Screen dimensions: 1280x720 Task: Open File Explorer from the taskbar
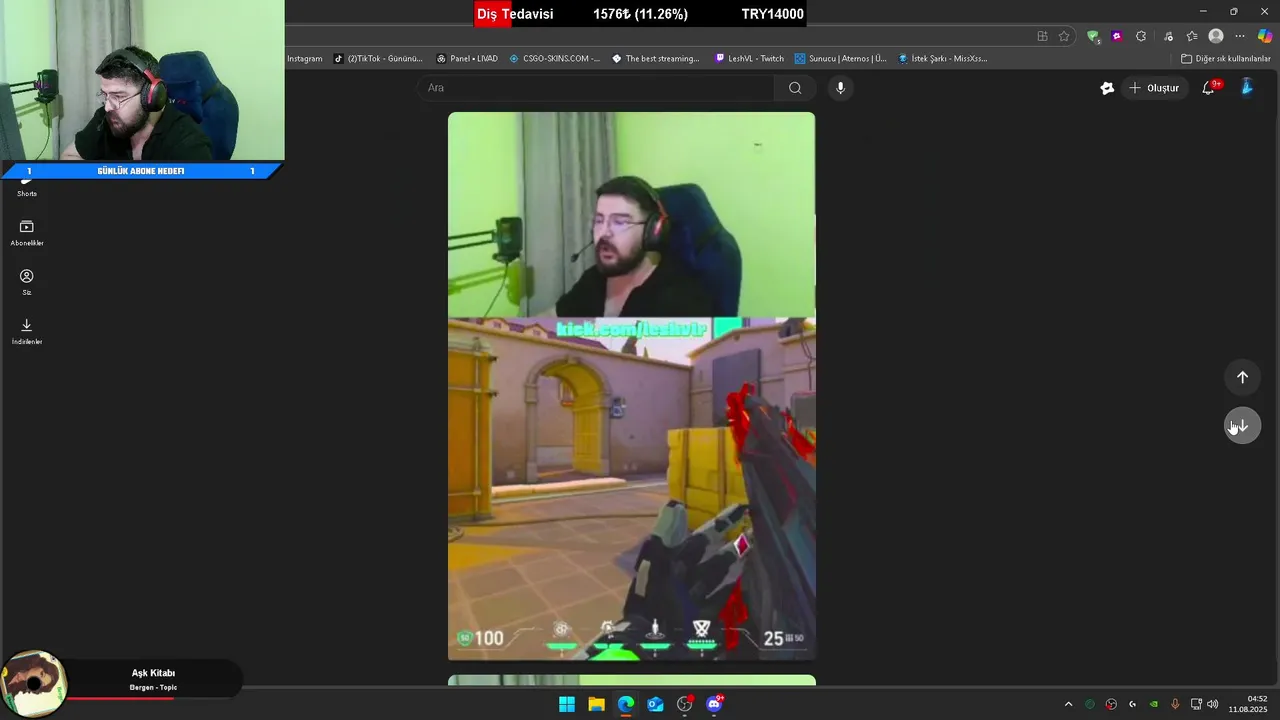(x=596, y=704)
